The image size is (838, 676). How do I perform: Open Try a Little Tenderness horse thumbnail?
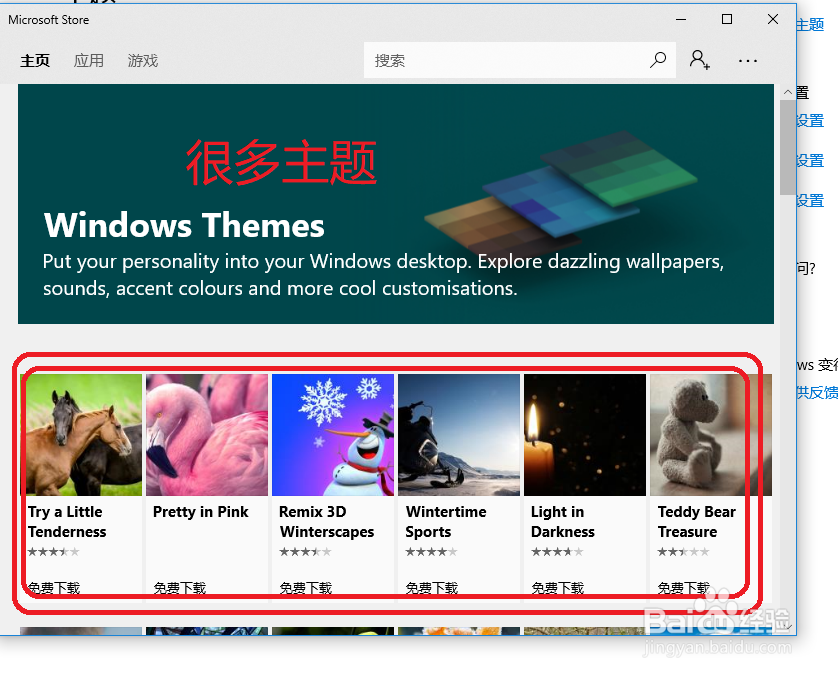(x=81, y=434)
